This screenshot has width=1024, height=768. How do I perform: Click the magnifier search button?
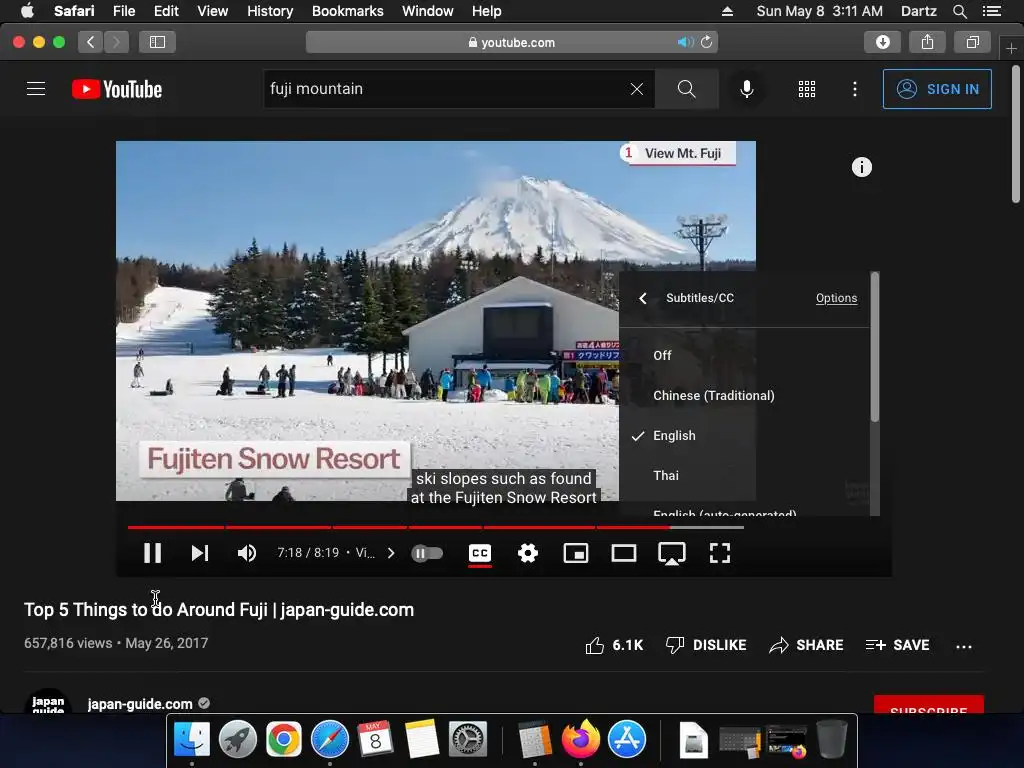pos(686,89)
